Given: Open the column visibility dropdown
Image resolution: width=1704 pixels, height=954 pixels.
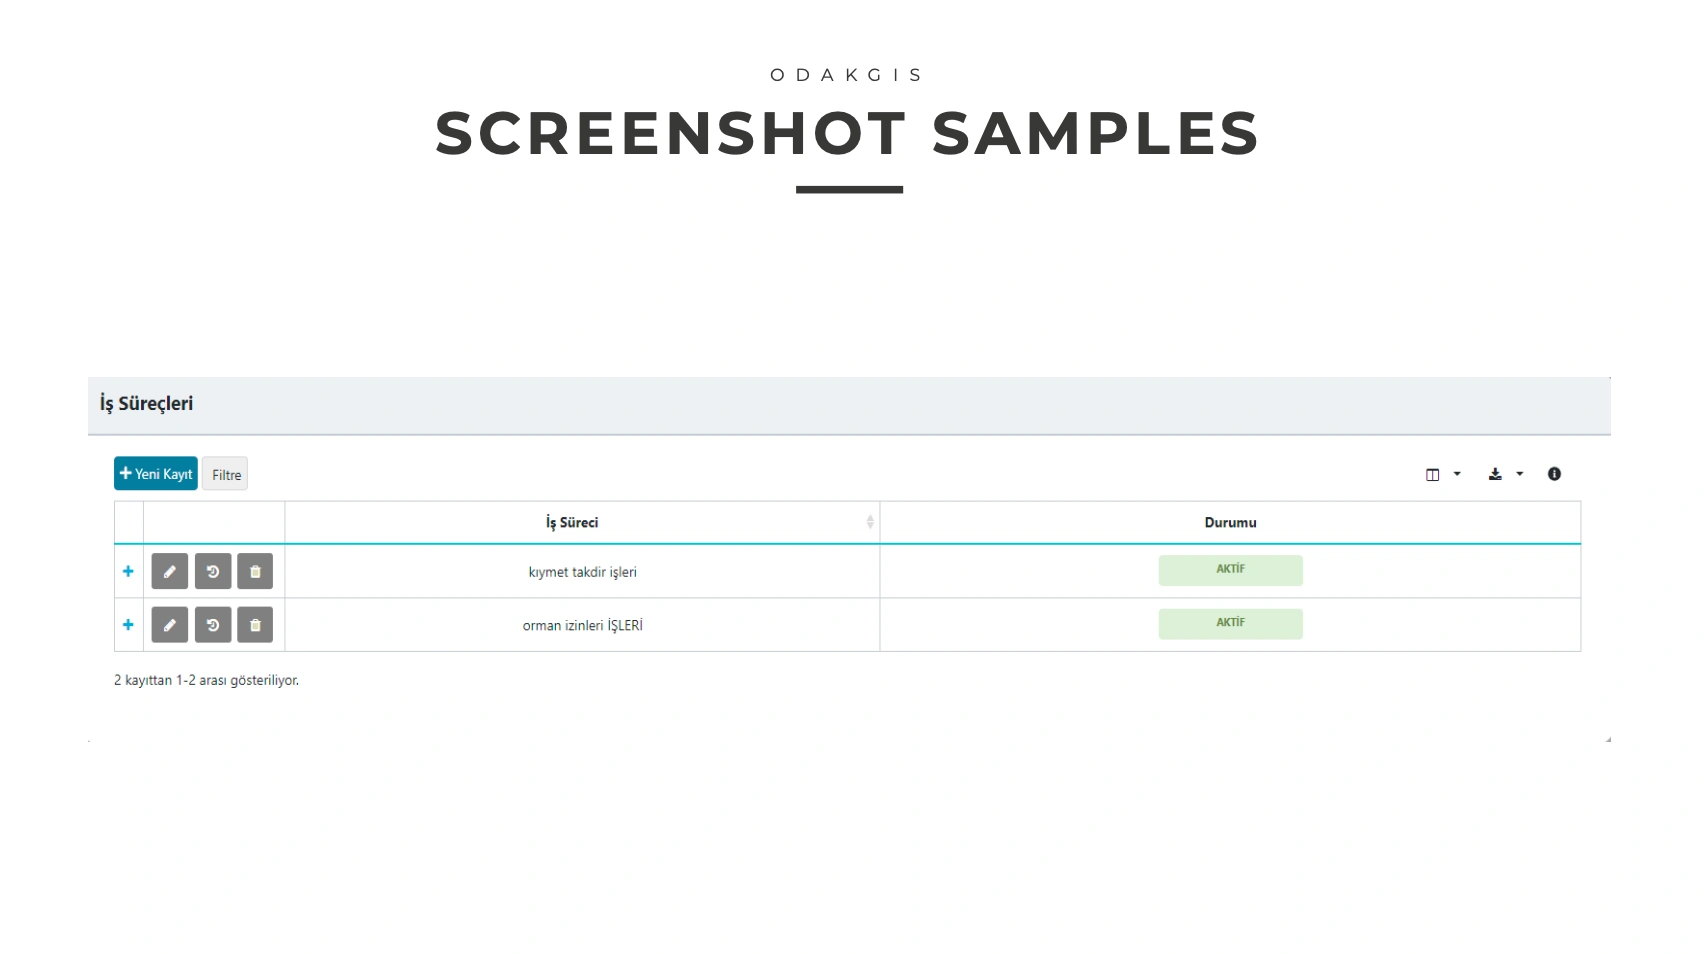Looking at the screenshot, I should pyautogui.click(x=1442, y=474).
